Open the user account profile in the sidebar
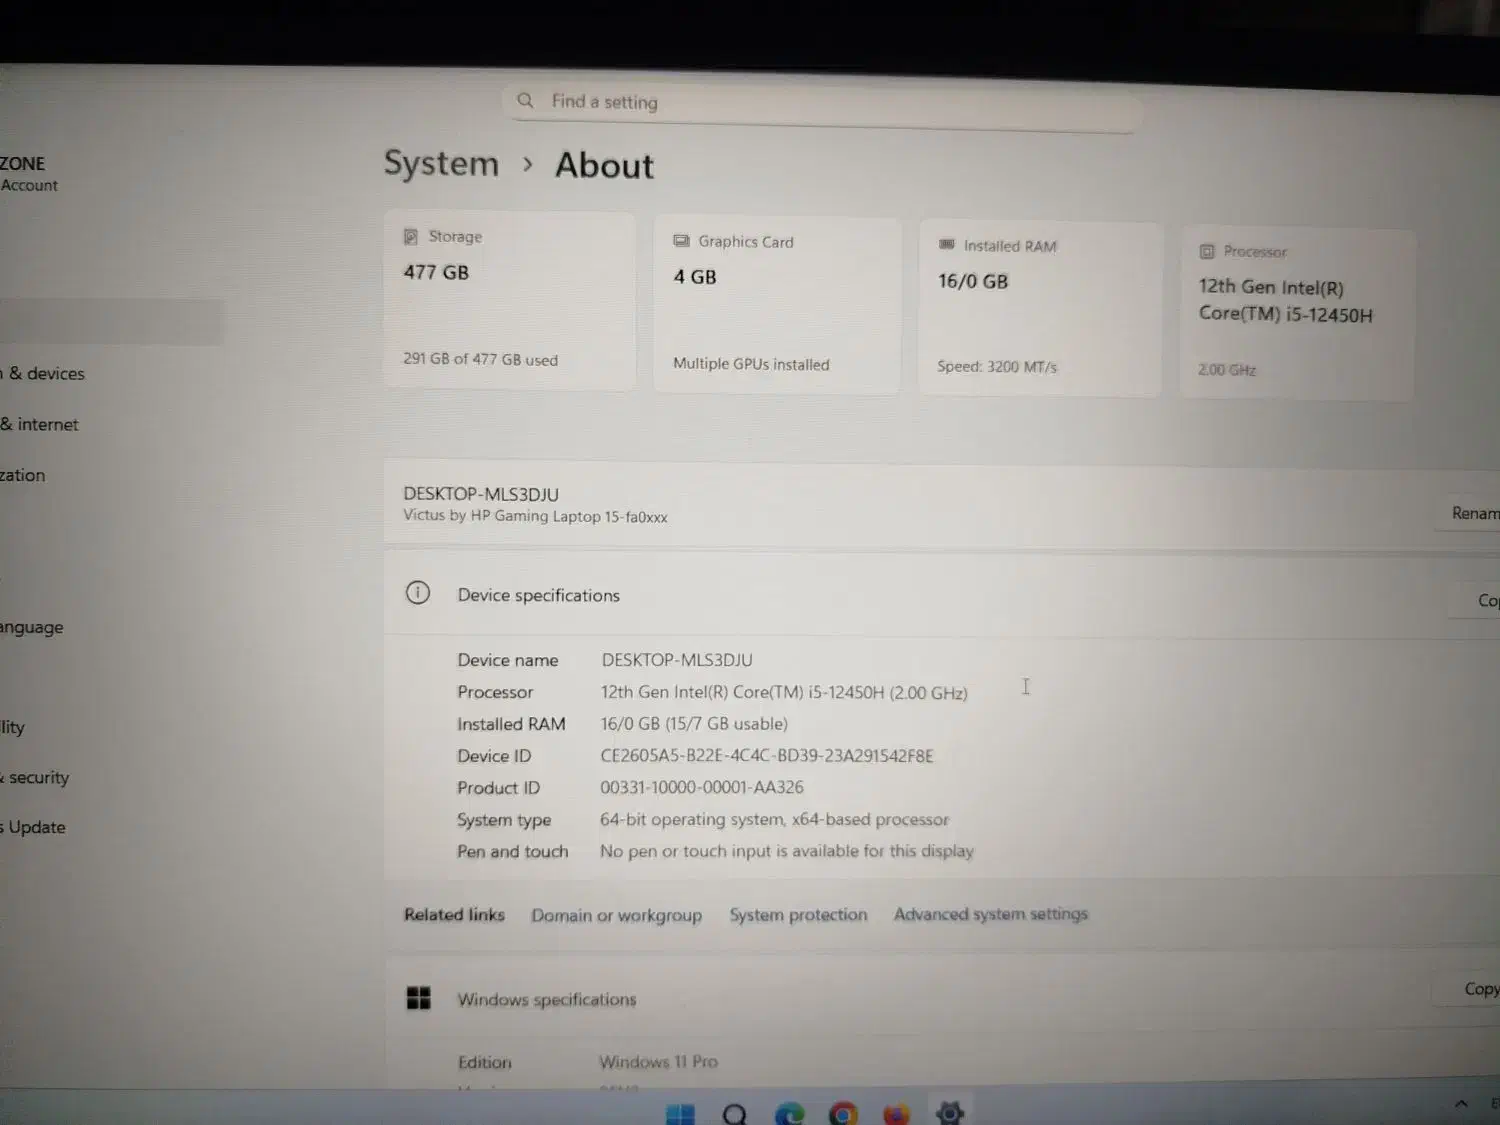The image size is (1500, 1125). pos(30,173)
